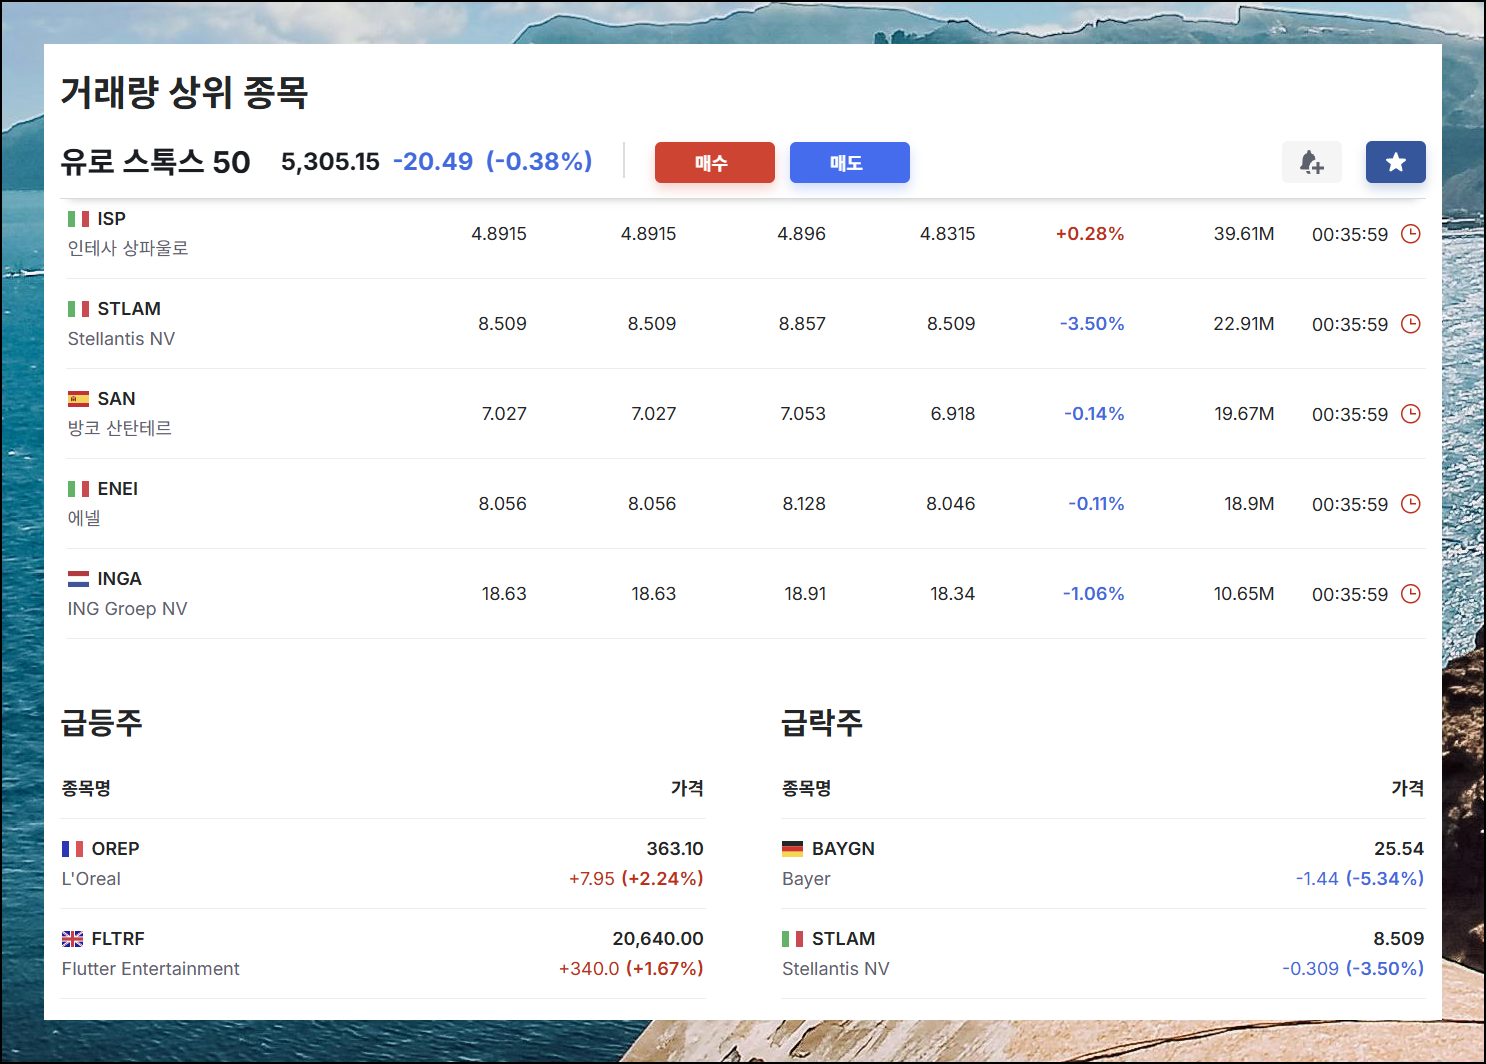
Task: Click the Italy flag next to ISP
Action: click(x=78, y=219)
